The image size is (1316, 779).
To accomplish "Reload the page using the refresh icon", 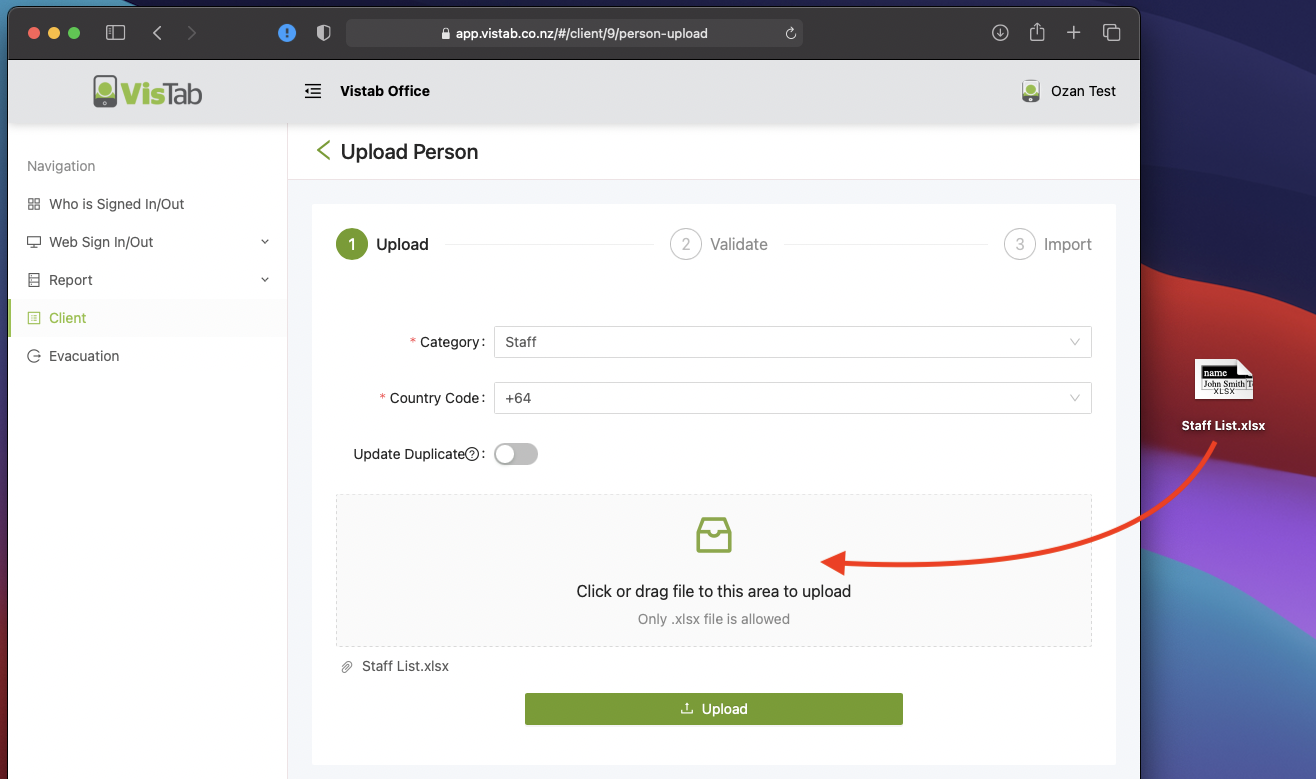I will click(x=790, y=33).
